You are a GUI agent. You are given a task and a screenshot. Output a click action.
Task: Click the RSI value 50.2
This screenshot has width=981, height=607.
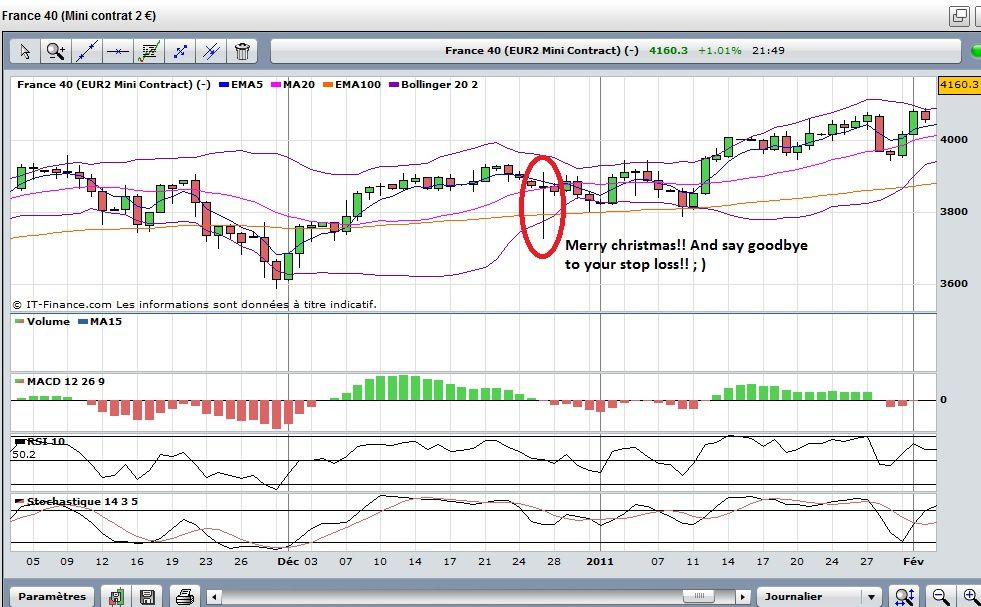[x=24, y=455]
